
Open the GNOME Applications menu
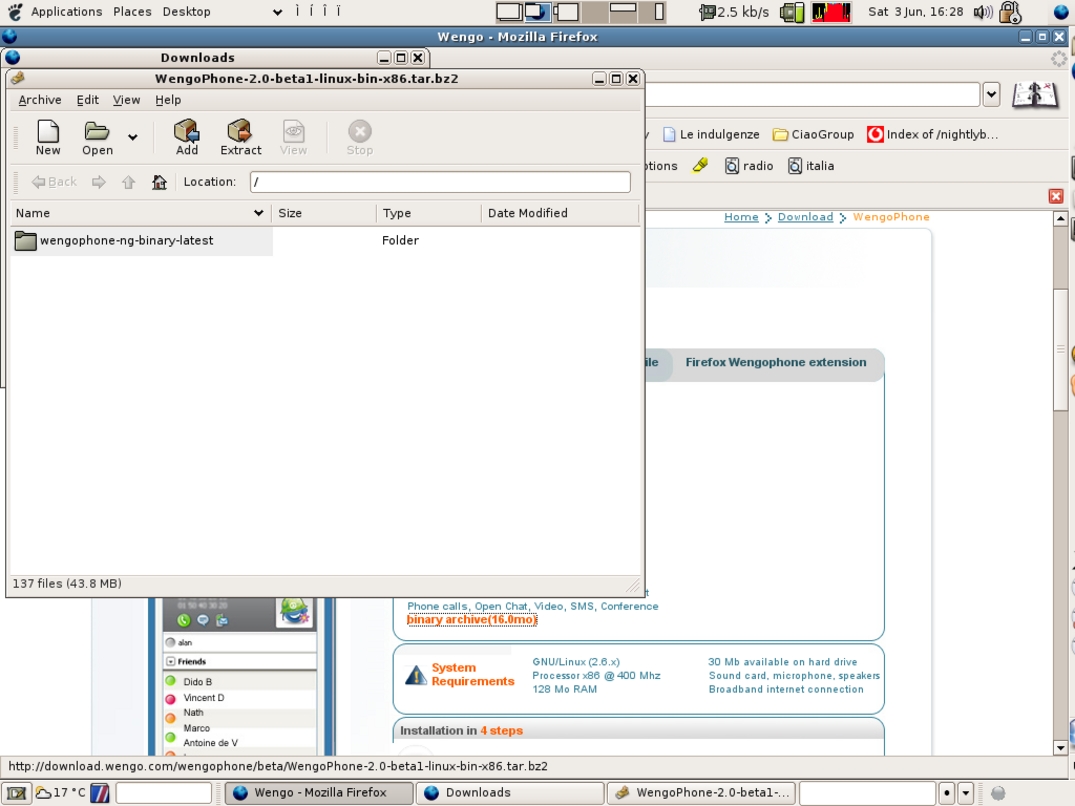click(67, 12)
